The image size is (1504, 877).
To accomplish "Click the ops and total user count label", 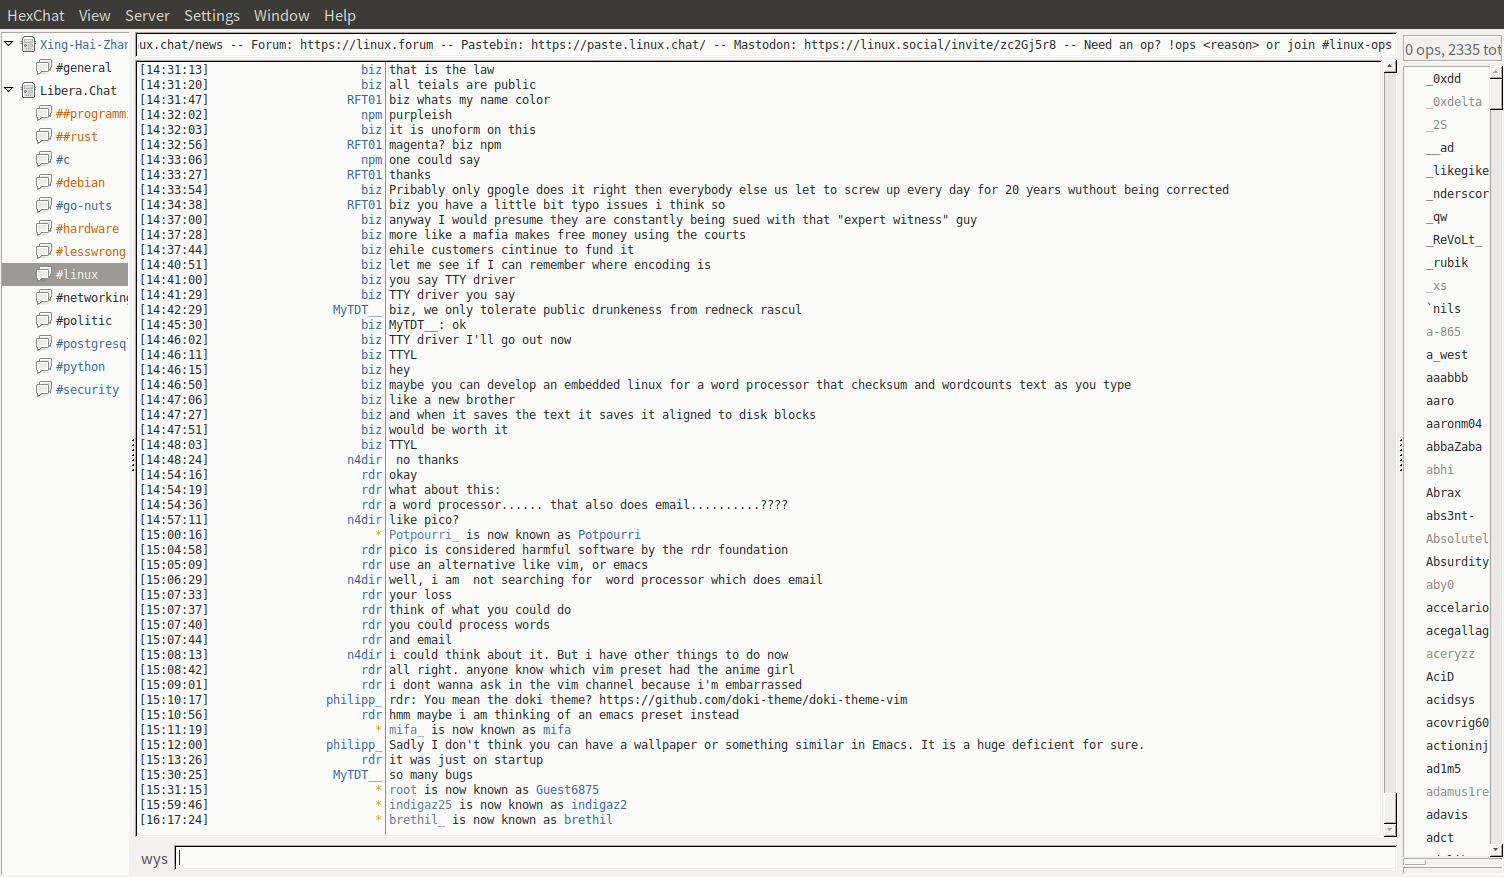I will [x=1453, y=50].
